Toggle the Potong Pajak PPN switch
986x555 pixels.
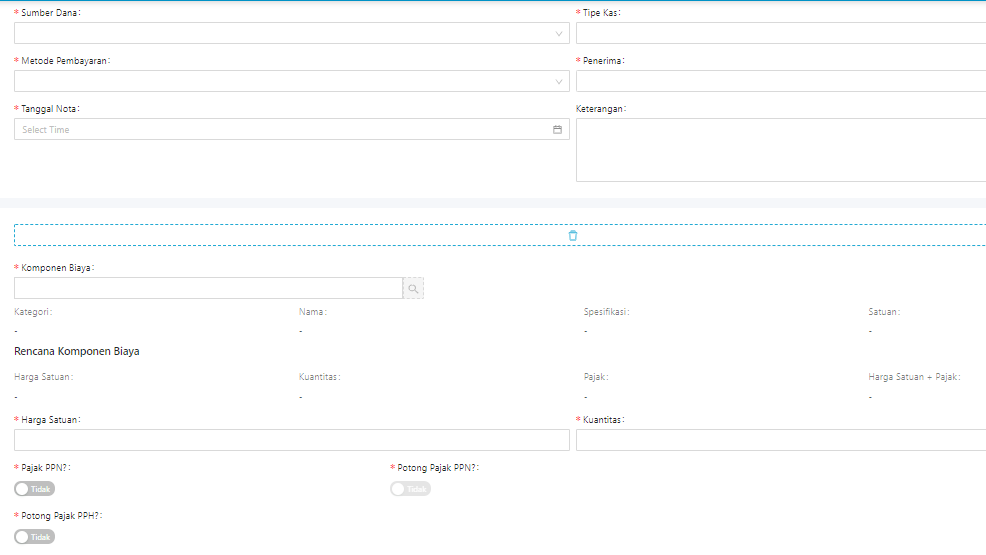pyautogui.click(x=411, y=489)
